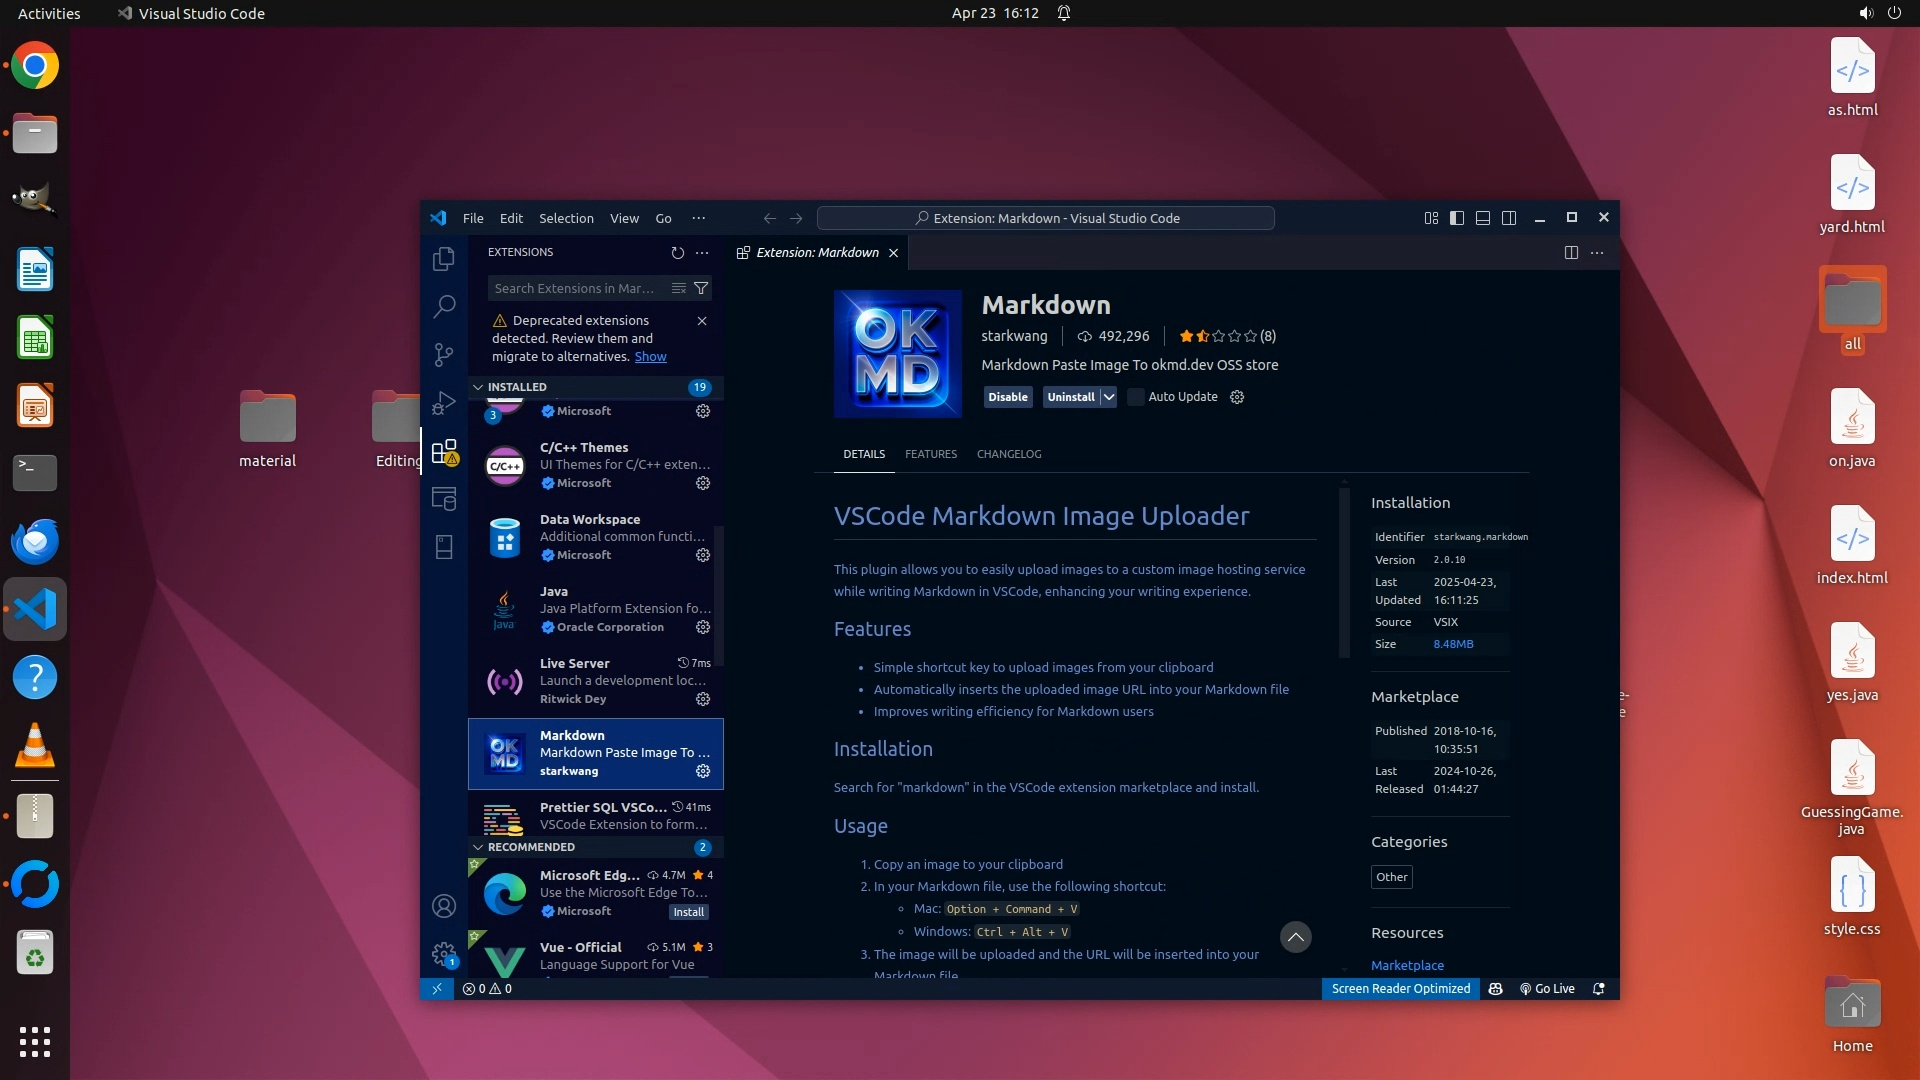Click the Show deprecated extensions link
Image resolution: width=1920 pixels, height=1080 pixels.
(650, 357)
